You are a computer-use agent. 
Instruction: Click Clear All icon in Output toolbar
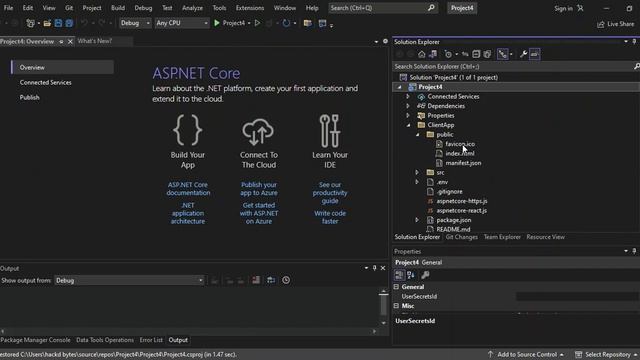click(256, 280)
